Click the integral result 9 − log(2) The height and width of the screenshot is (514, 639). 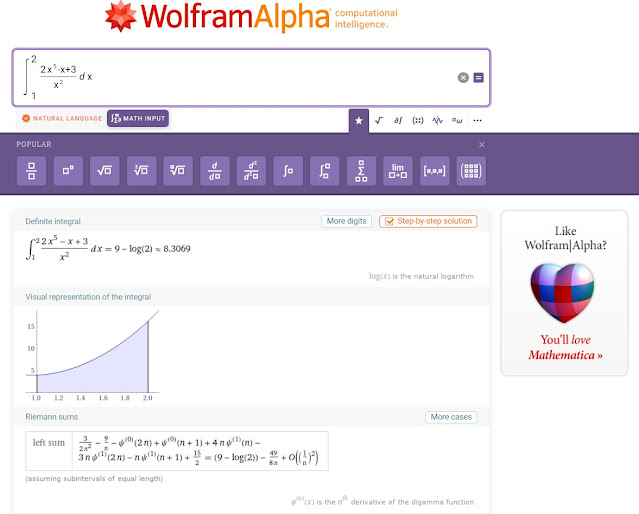coord(133,249)
